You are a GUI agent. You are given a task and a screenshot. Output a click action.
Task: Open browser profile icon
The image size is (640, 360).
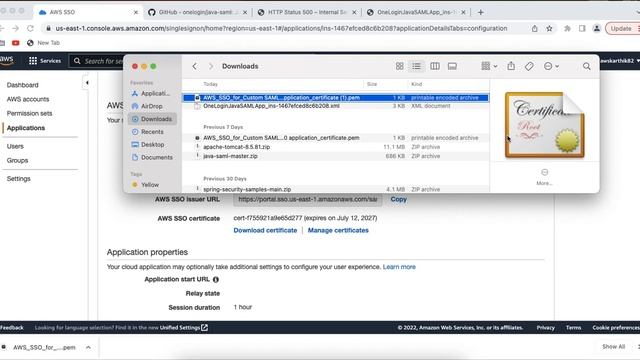pyautogui.click(x=597, y=29)
